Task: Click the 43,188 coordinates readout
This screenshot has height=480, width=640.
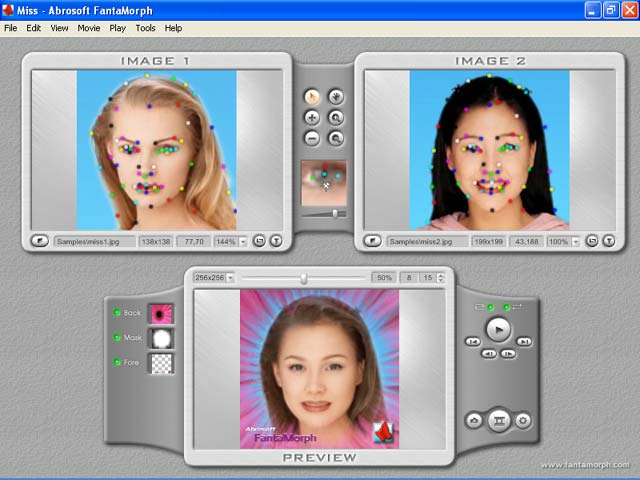Action: pos(527,242)
